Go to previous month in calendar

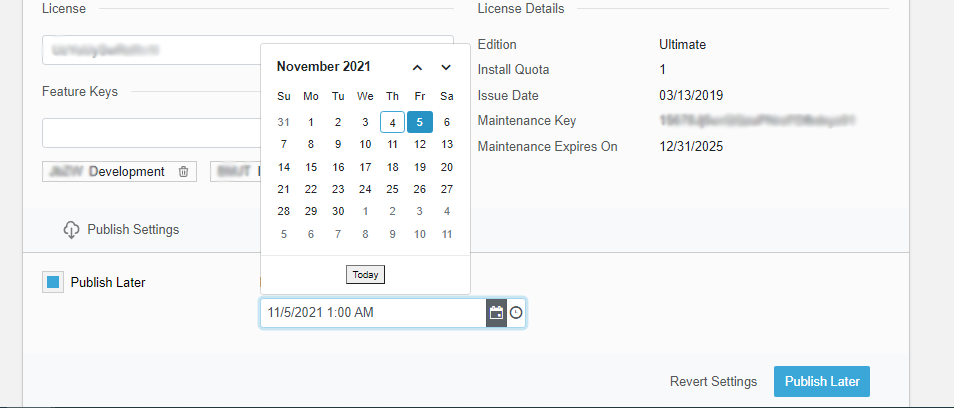(417, 67)
